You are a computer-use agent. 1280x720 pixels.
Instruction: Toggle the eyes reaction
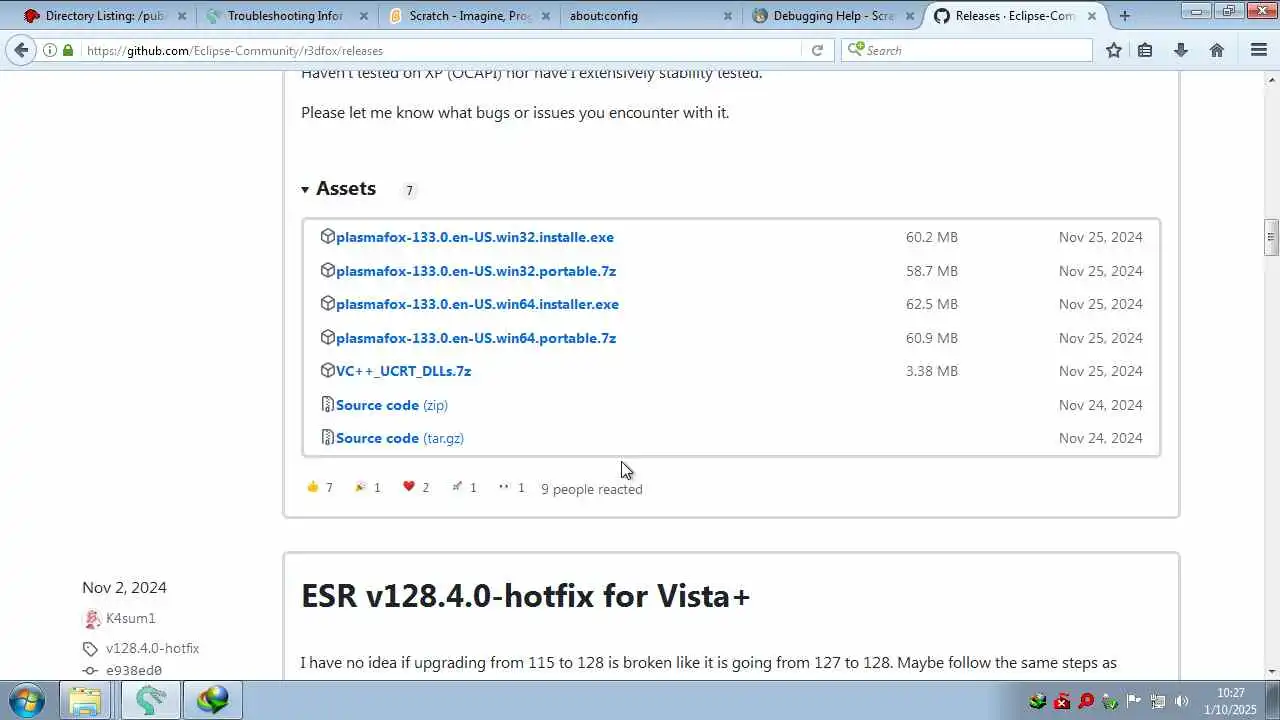click(x=512, y=488)
